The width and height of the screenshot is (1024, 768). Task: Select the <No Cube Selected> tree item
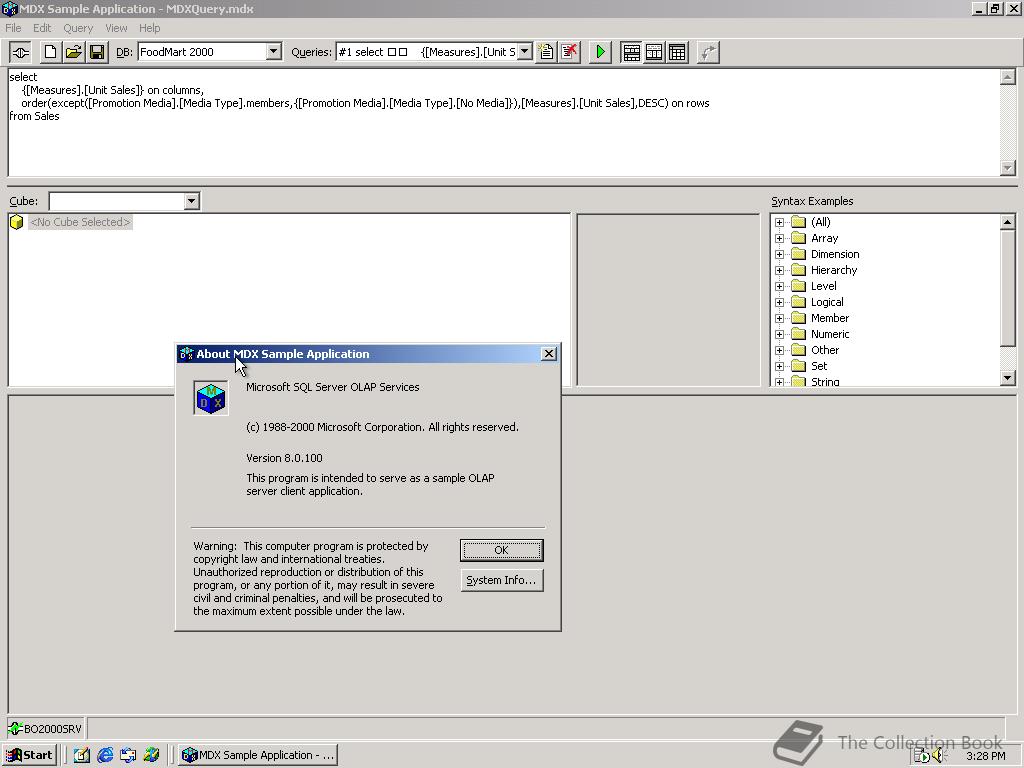(80, 222)
